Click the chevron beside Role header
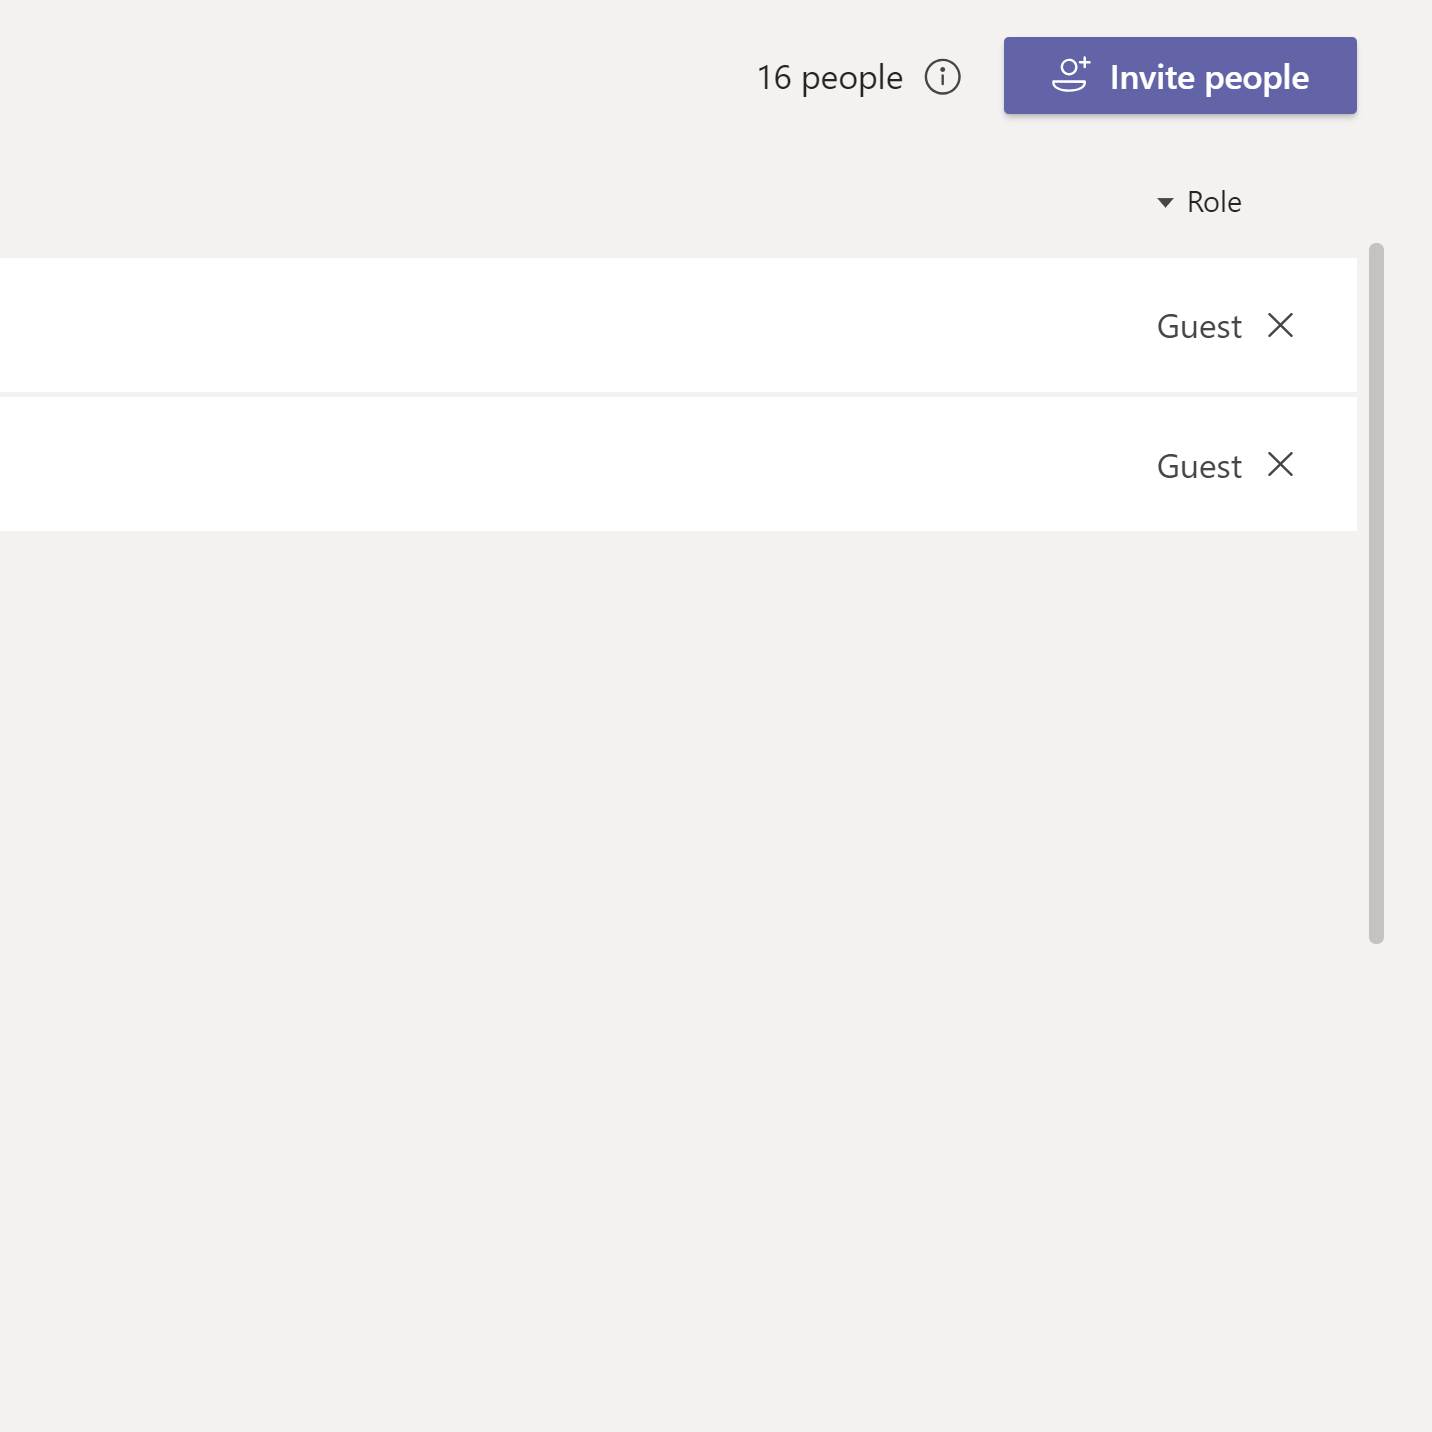The image size is (1432, 1432). click(x=1164, y=202)
